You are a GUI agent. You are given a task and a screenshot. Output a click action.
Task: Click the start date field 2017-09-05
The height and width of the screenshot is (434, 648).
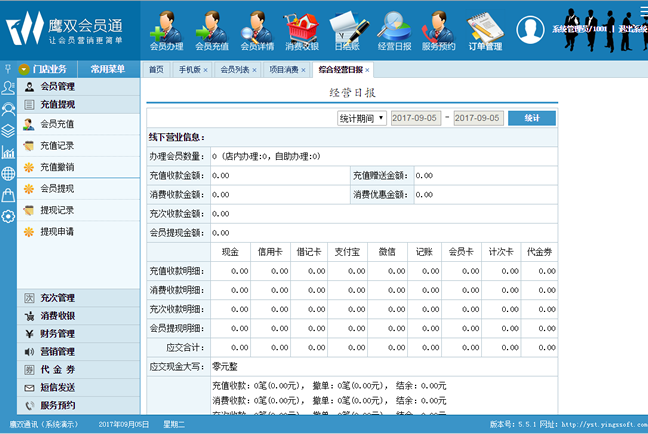click(415, 118)
